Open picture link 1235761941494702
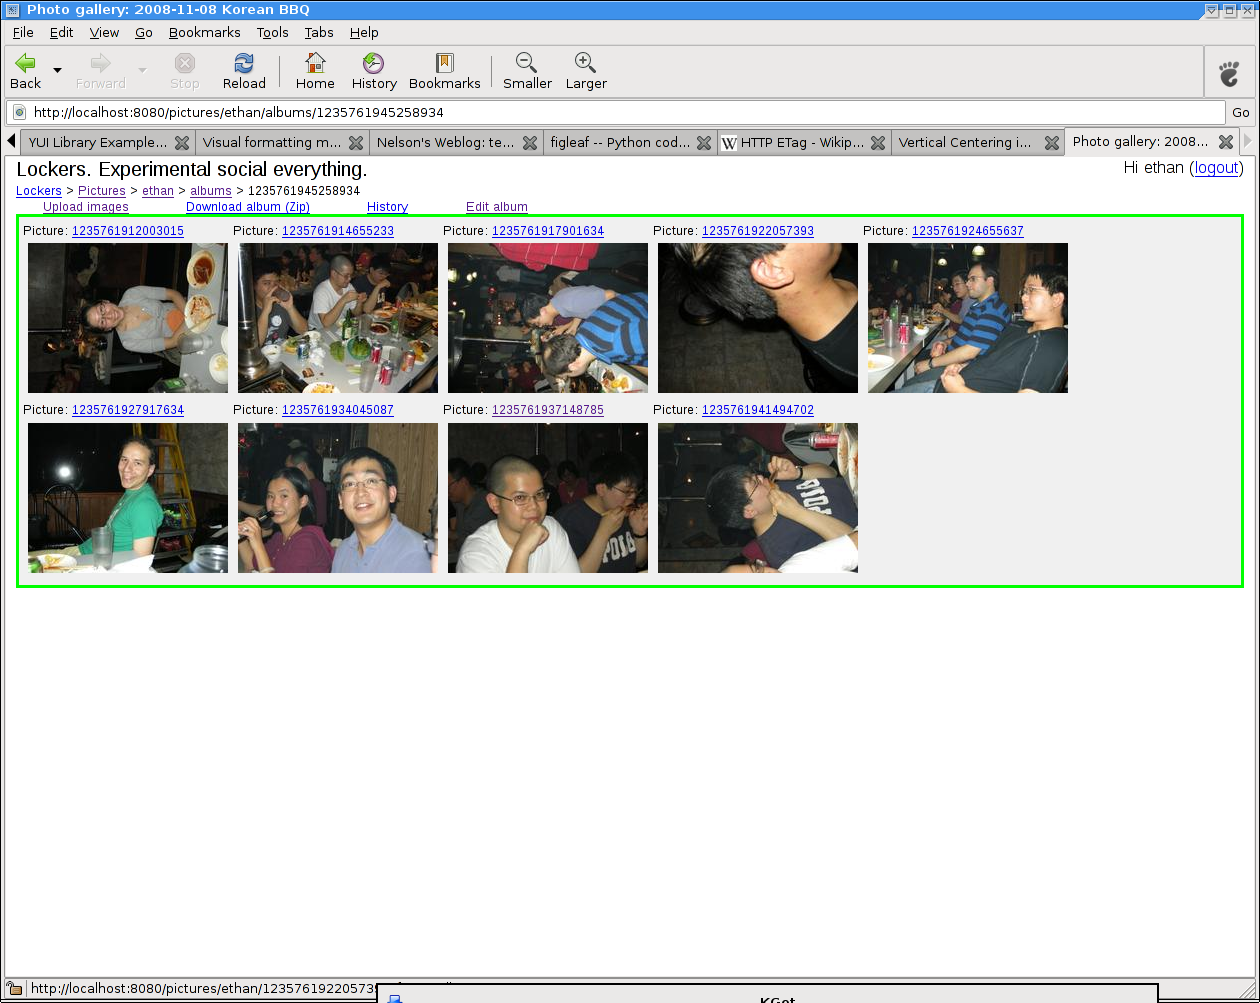 click(758, 410)
